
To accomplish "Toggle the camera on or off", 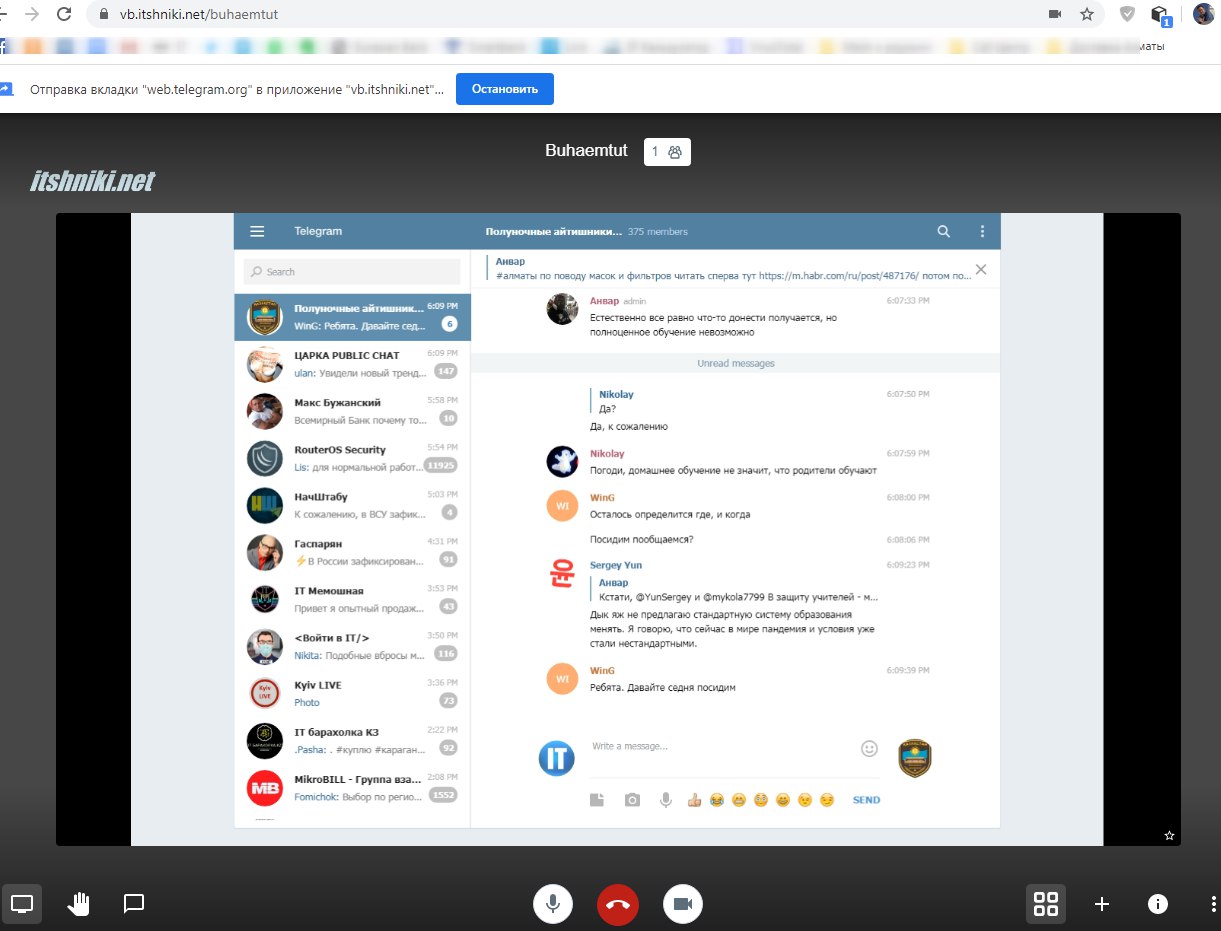I will point(683,904).
